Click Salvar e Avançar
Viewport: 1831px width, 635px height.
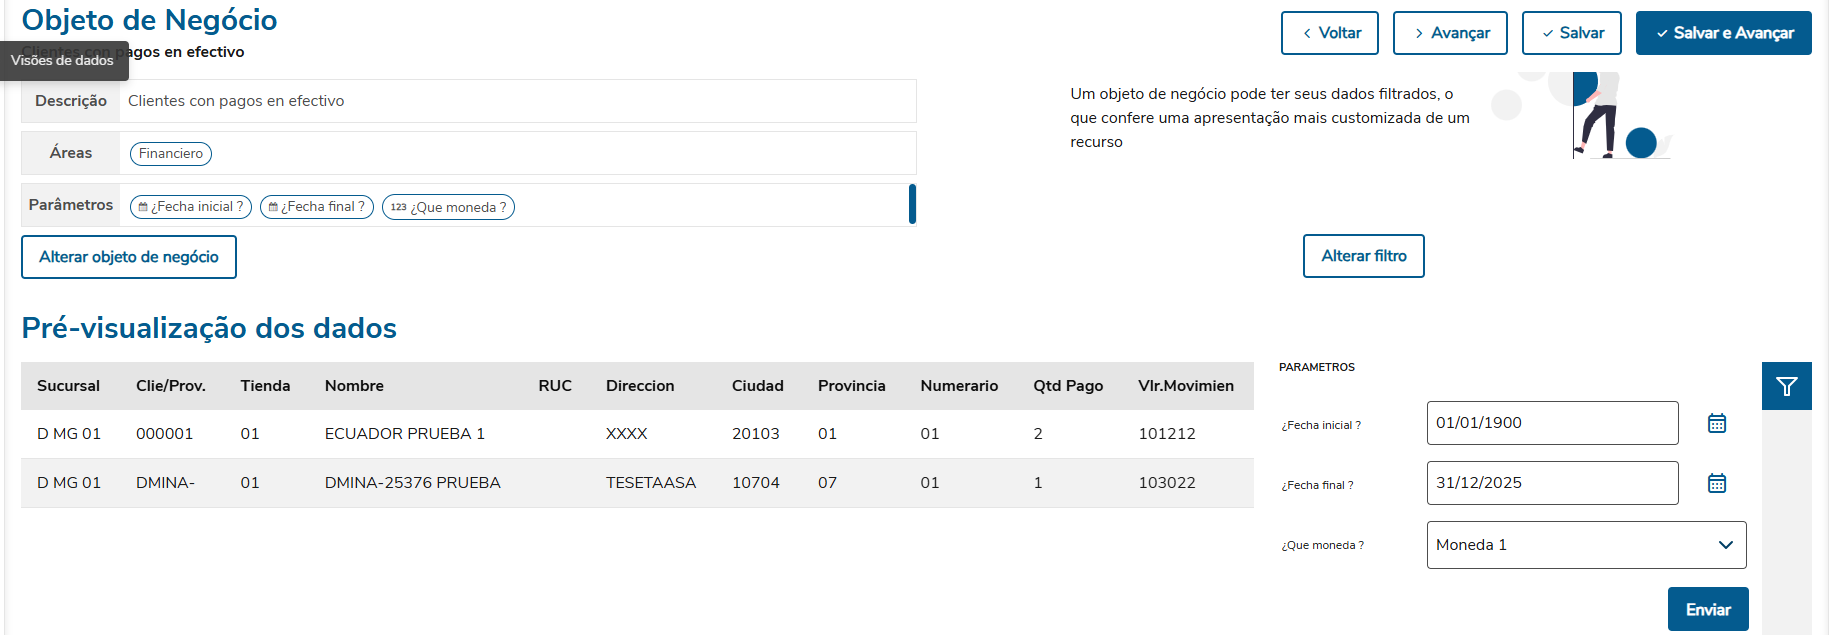[1723, 33]
